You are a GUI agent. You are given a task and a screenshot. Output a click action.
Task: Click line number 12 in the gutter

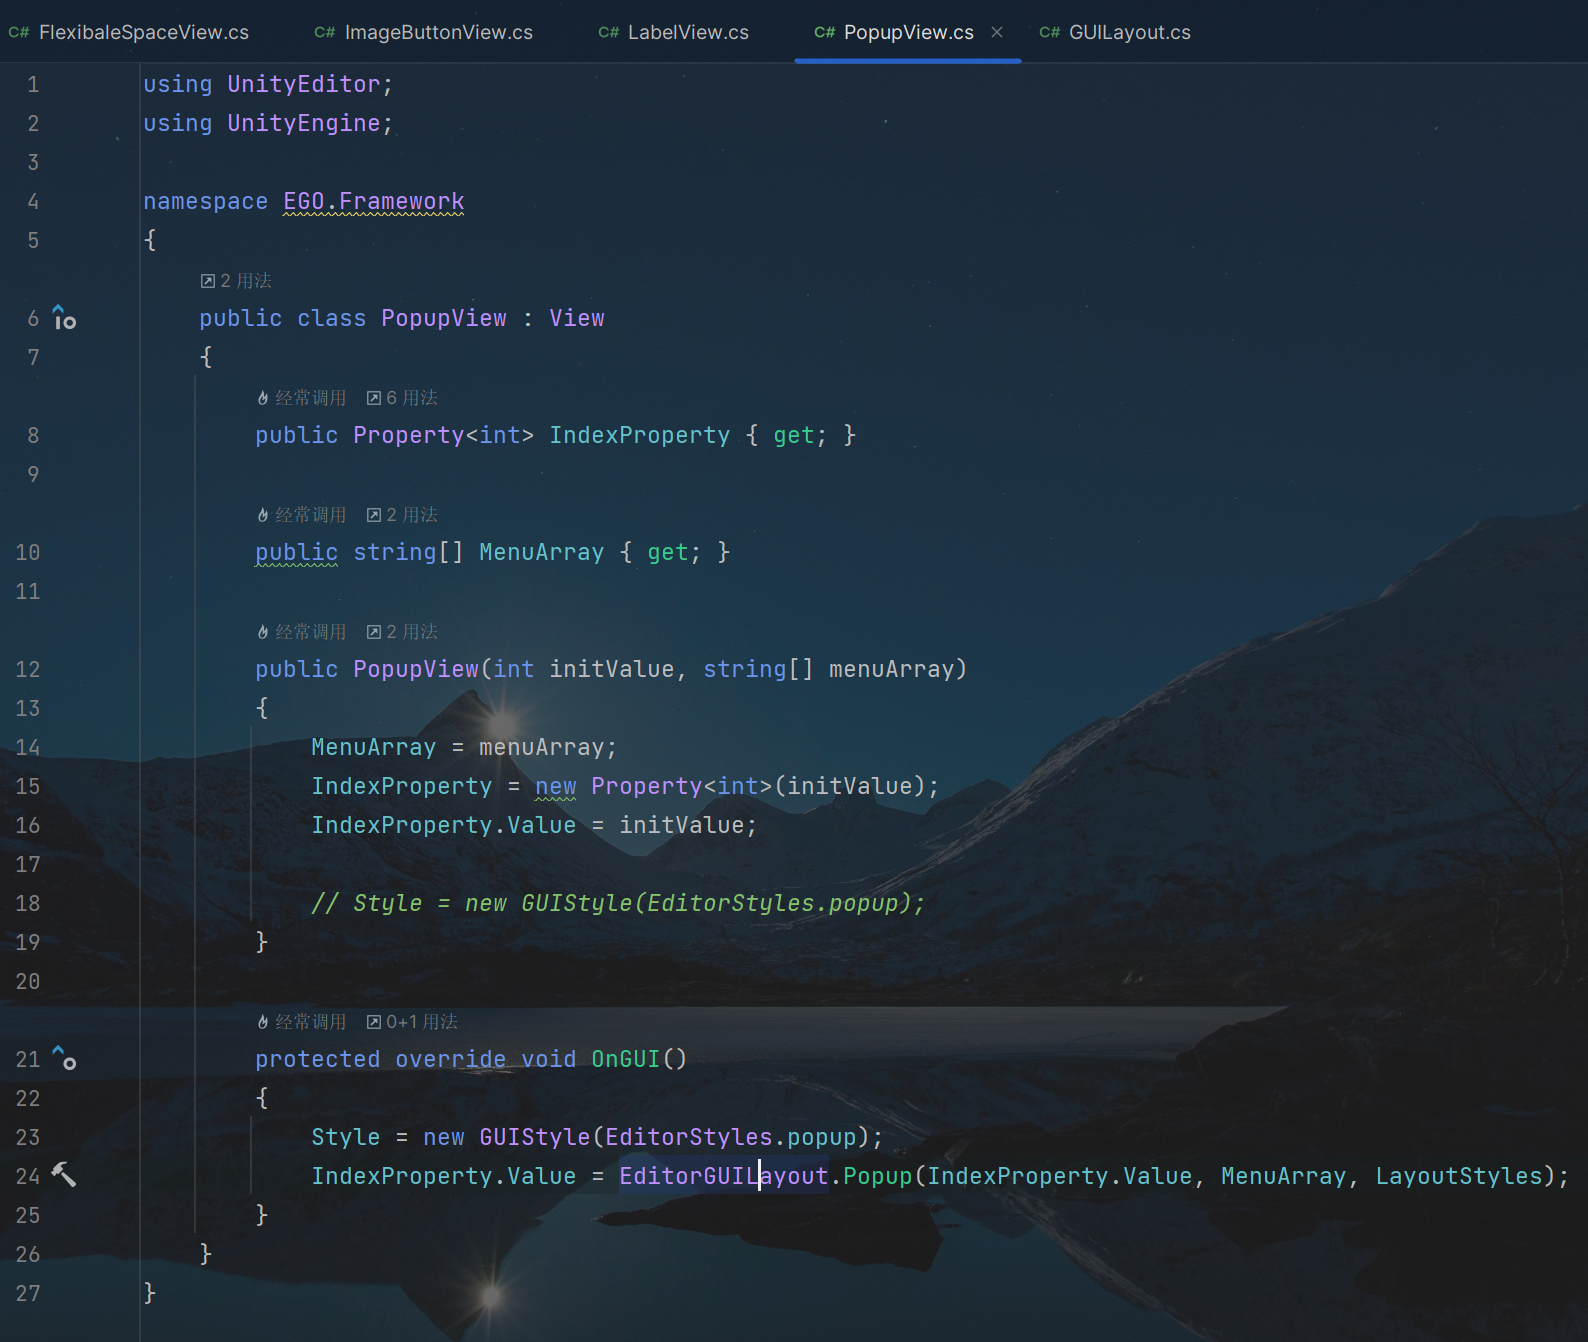tap(28, 669)
